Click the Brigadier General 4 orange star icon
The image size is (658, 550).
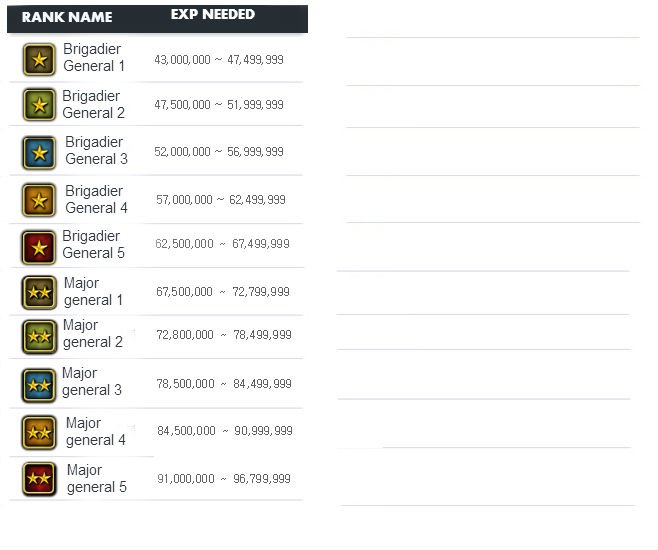[x=39, y=200]
